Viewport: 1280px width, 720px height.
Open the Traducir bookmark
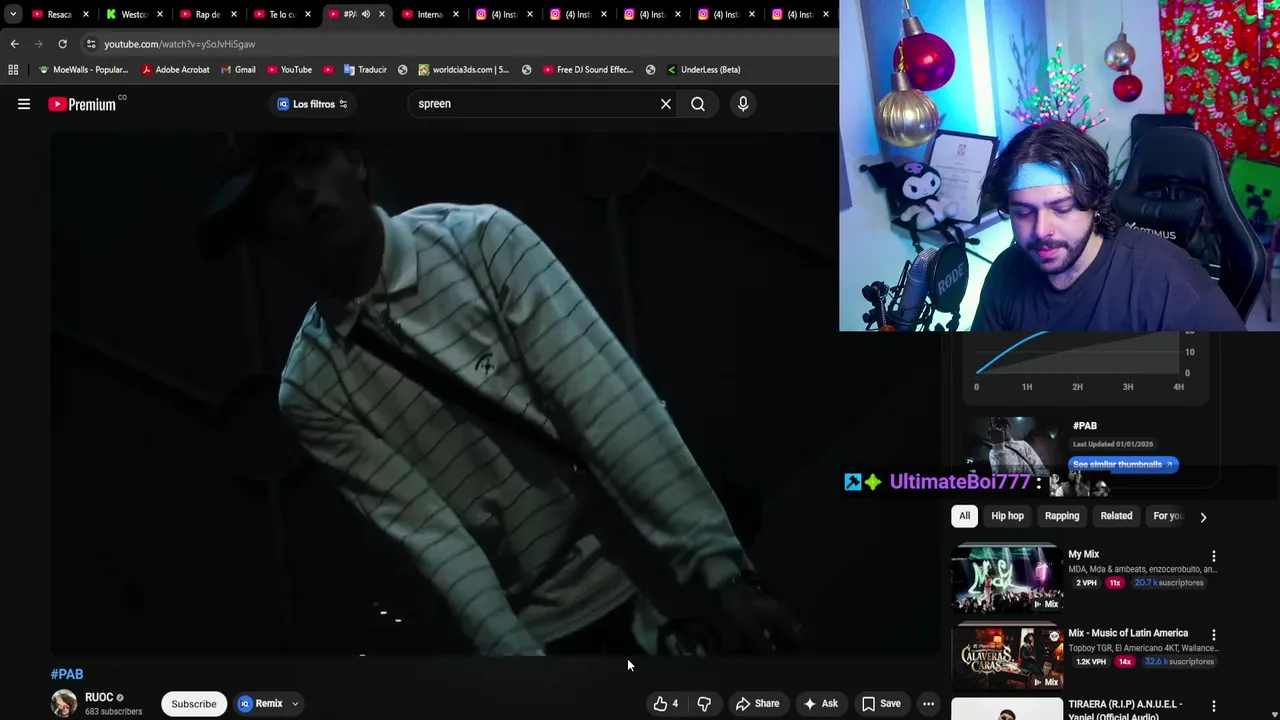coord(365,70)
